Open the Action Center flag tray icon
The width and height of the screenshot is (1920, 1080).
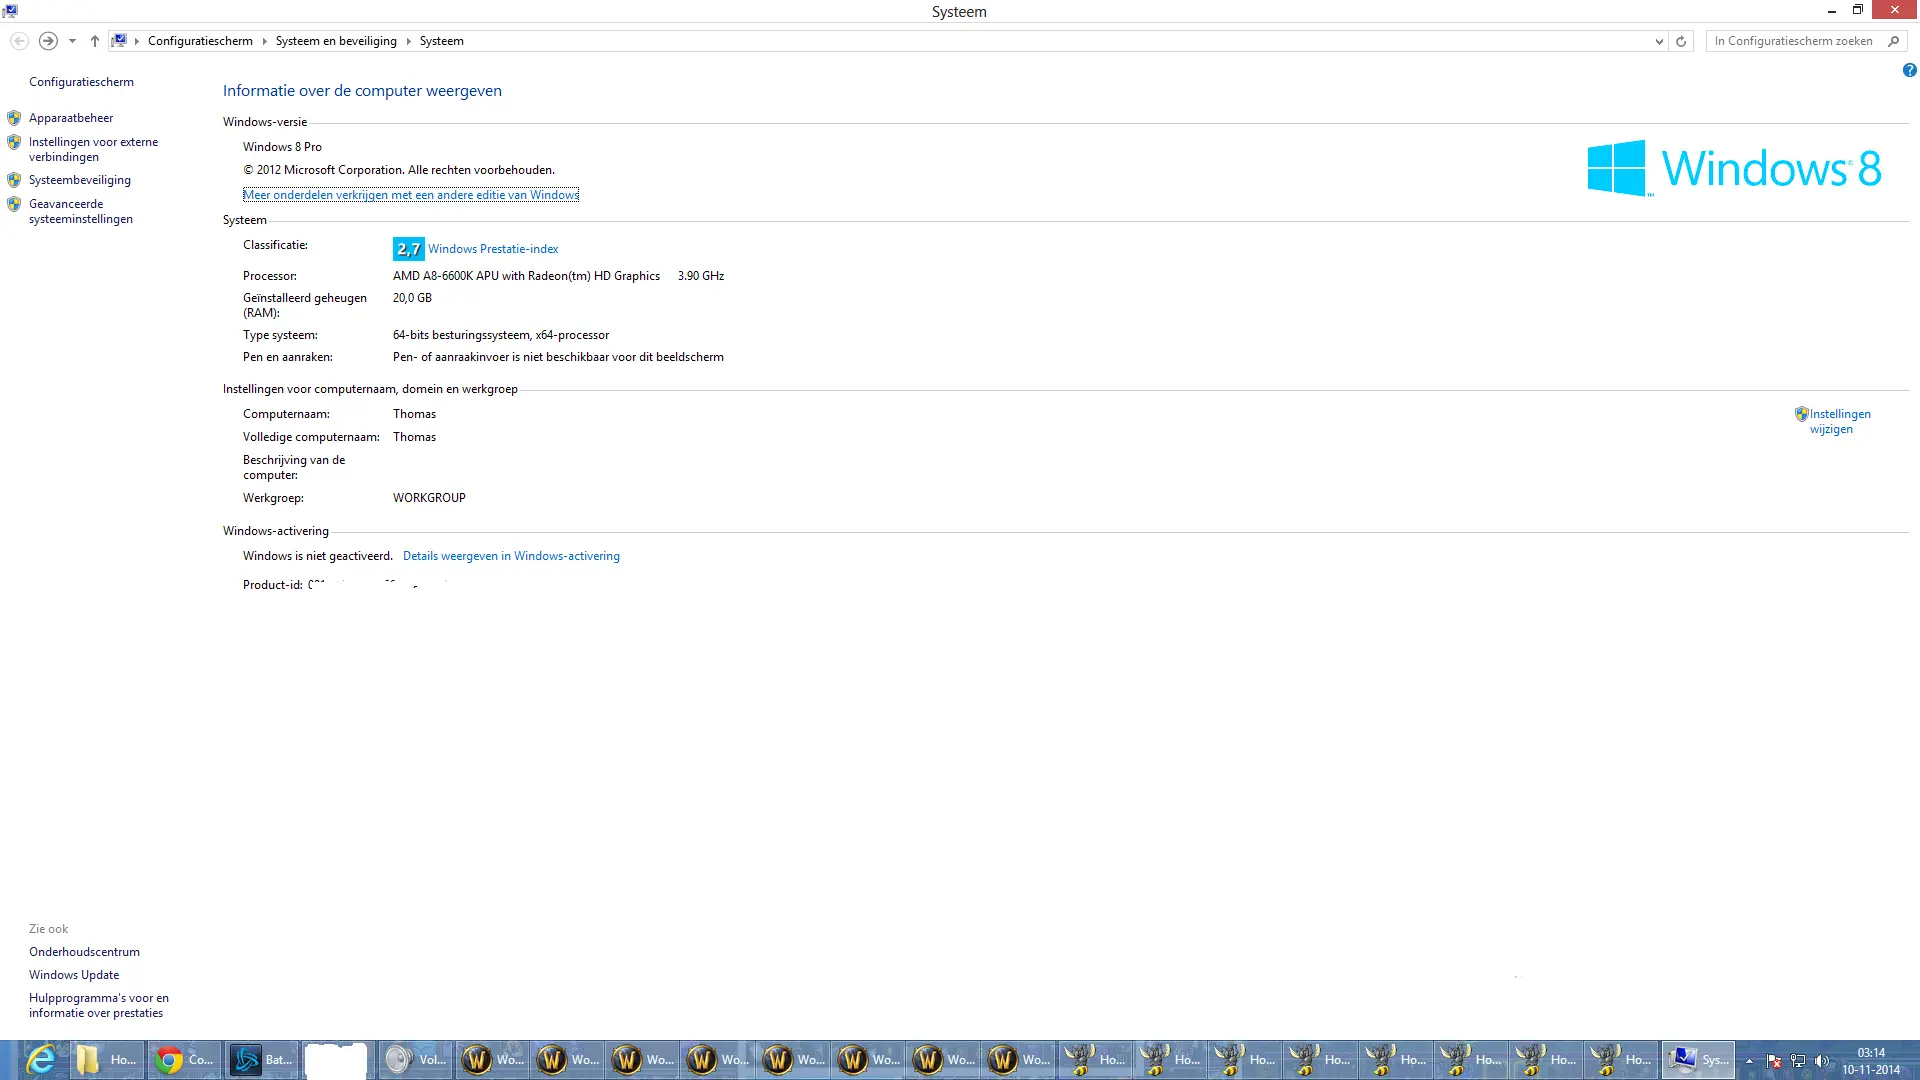coord(1774,1061)
